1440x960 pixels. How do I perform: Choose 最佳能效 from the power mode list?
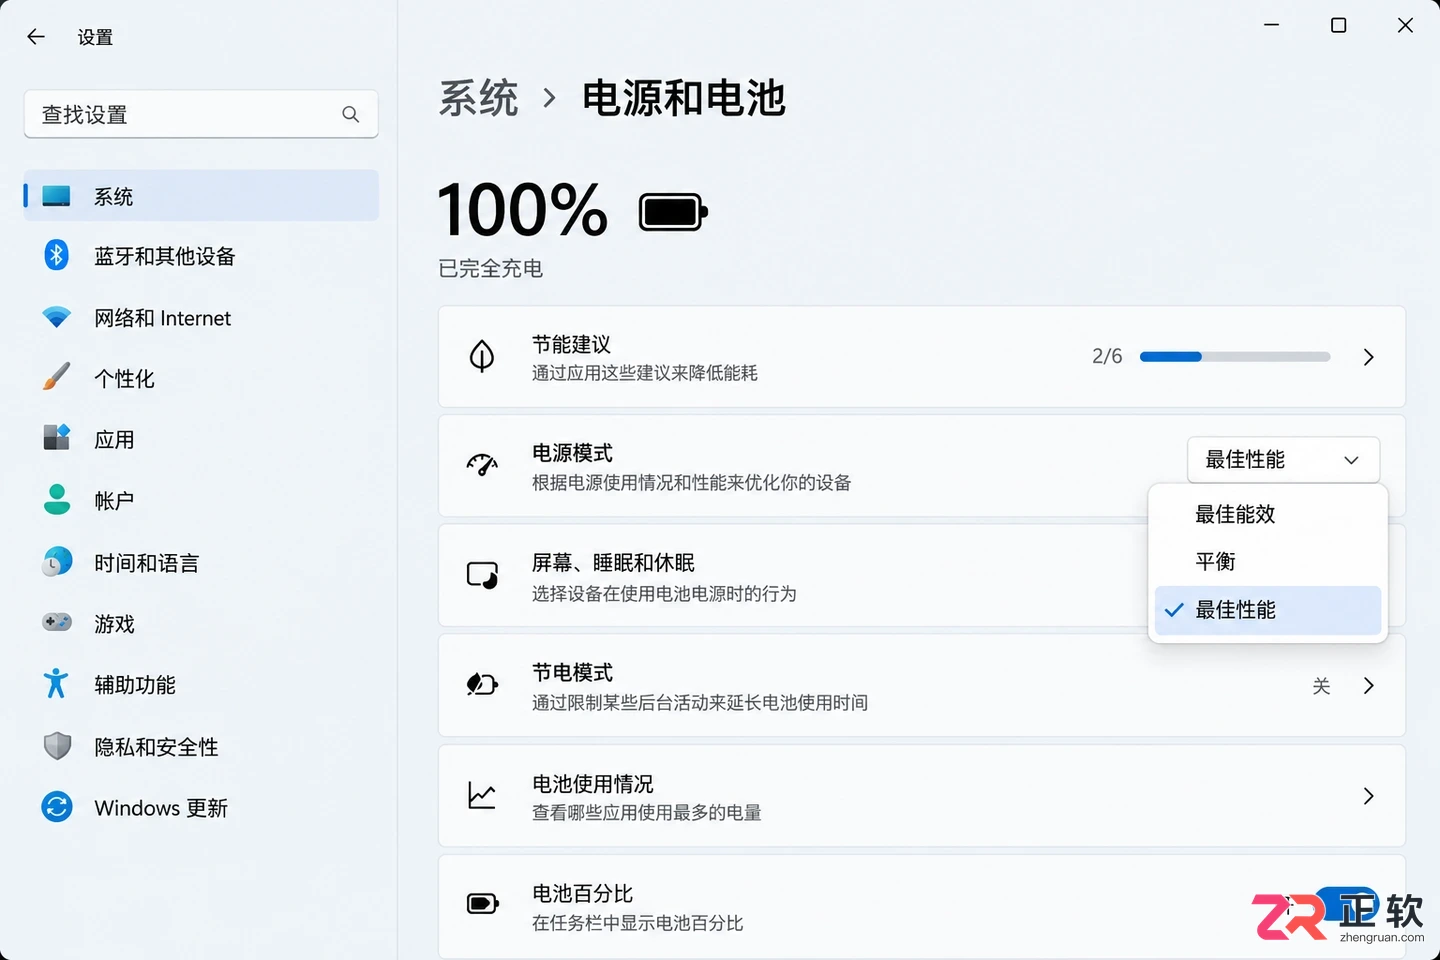coord(1267,514)
